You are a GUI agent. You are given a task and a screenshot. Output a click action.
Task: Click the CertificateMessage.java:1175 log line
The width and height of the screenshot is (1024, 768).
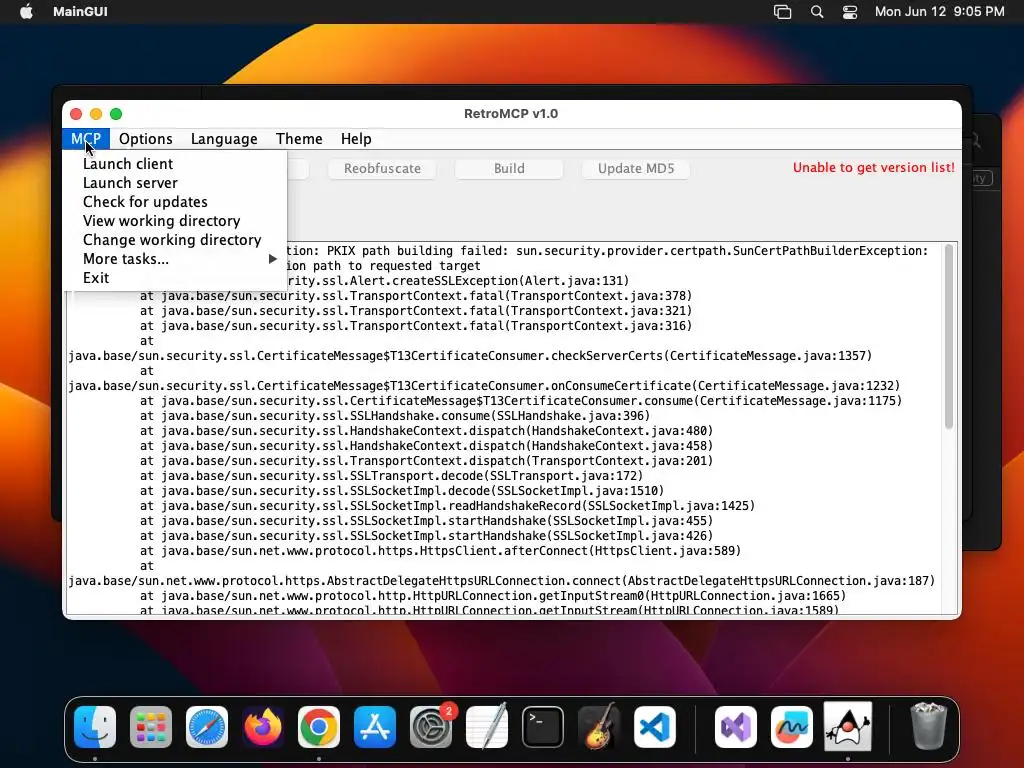pos(520,401)
